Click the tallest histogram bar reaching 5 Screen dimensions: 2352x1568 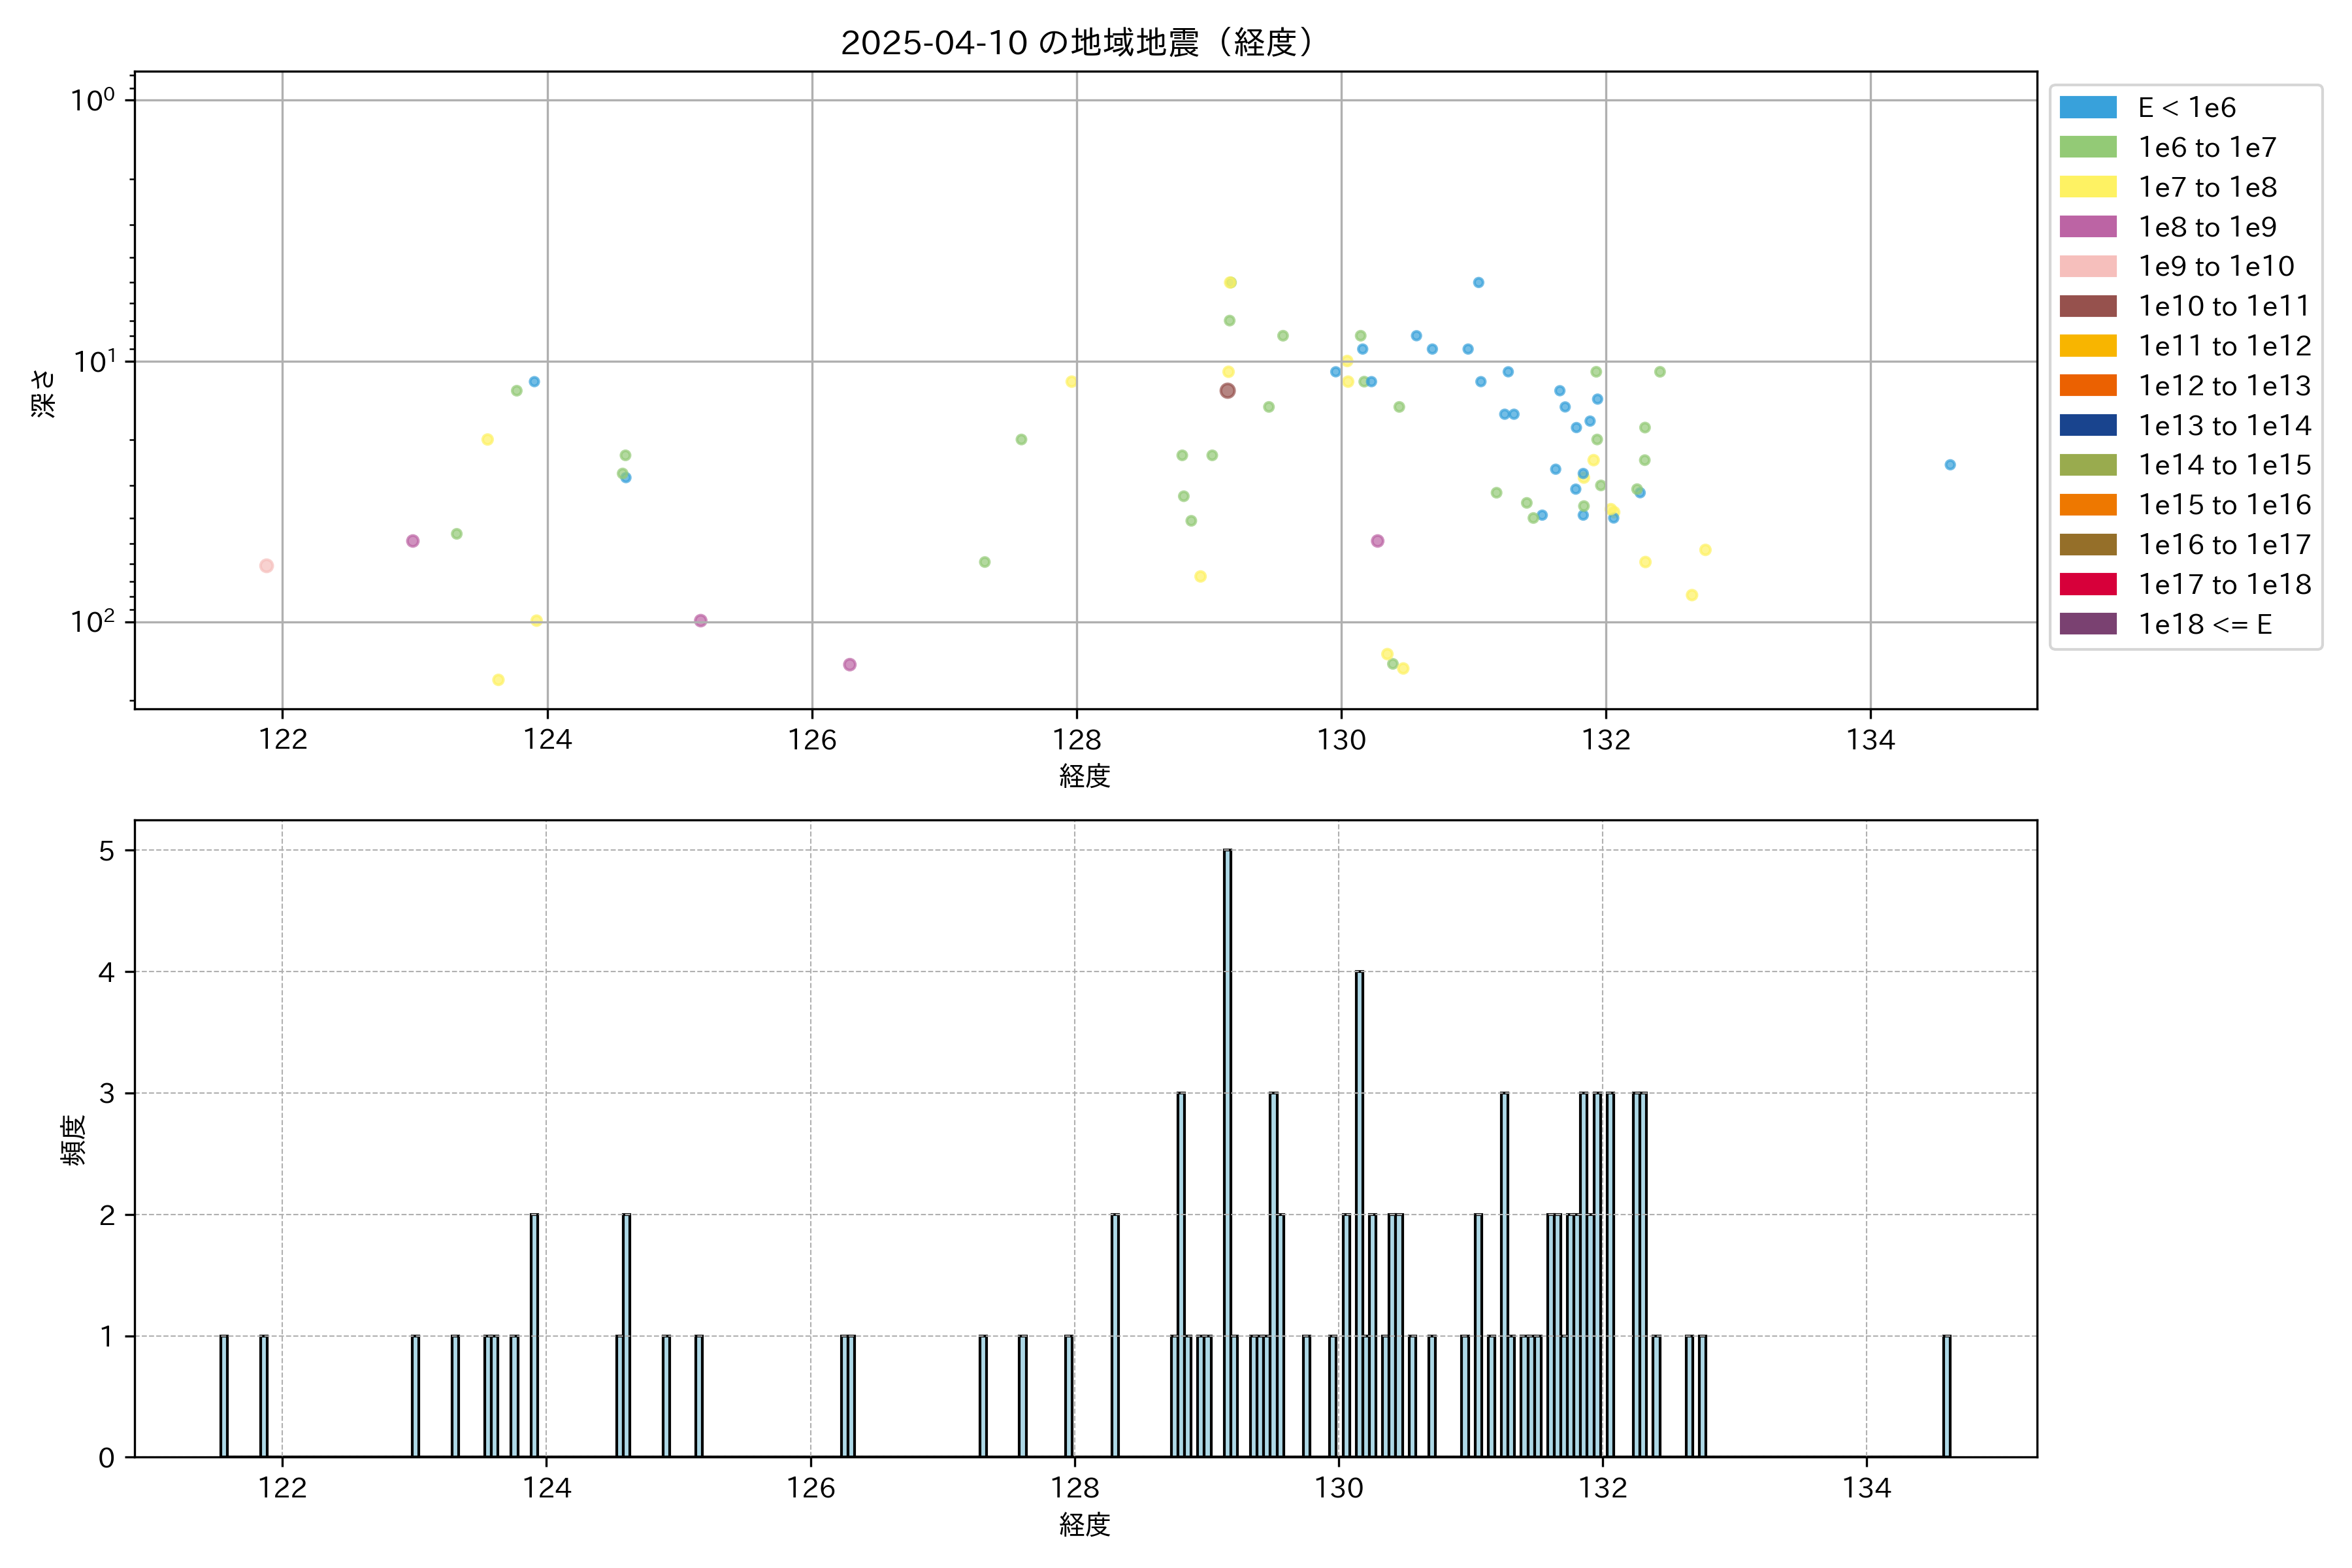click(x=1227, y=1150)
